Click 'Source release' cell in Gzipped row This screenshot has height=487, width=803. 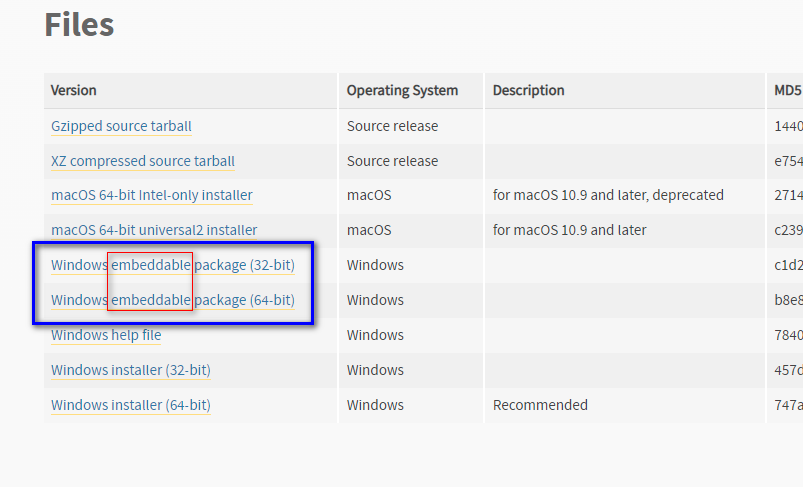click(392, 126)
